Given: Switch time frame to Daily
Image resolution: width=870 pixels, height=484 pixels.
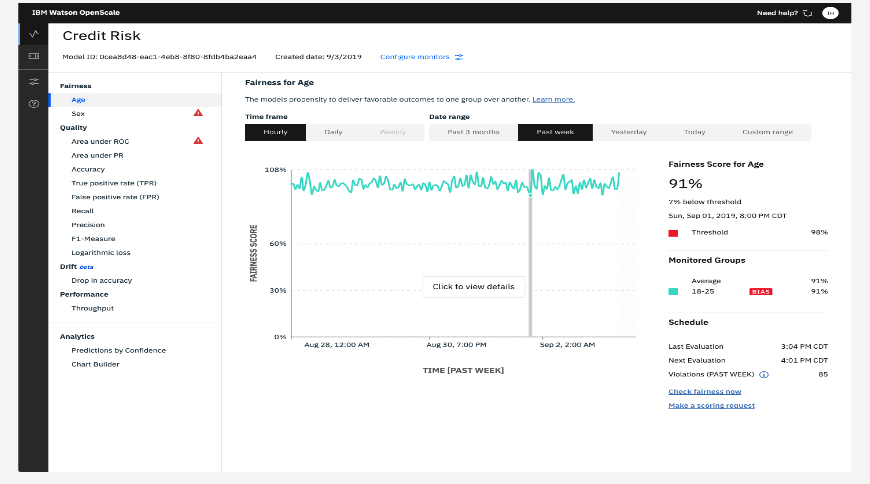Looking at the screenshot, I should tap(333, 132).
